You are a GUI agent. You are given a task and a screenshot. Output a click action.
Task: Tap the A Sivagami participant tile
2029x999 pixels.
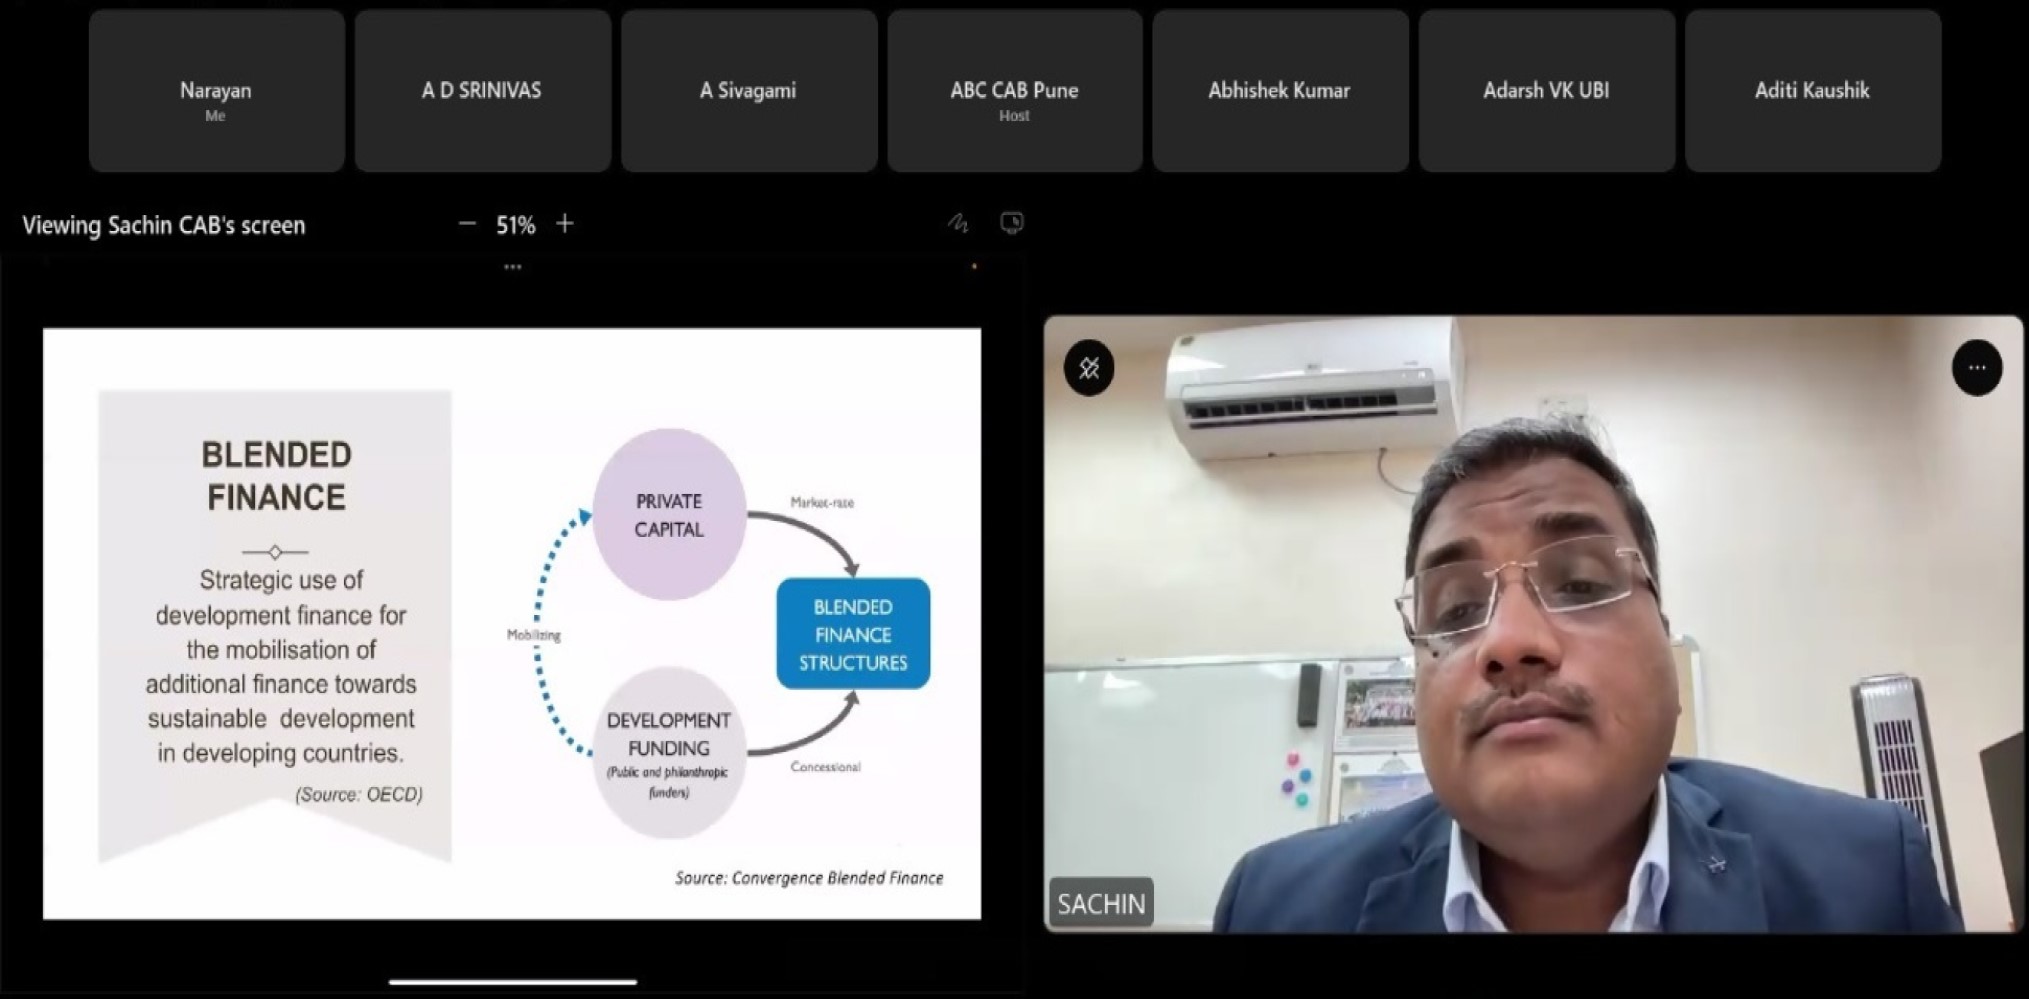click(x=748, y=91)
